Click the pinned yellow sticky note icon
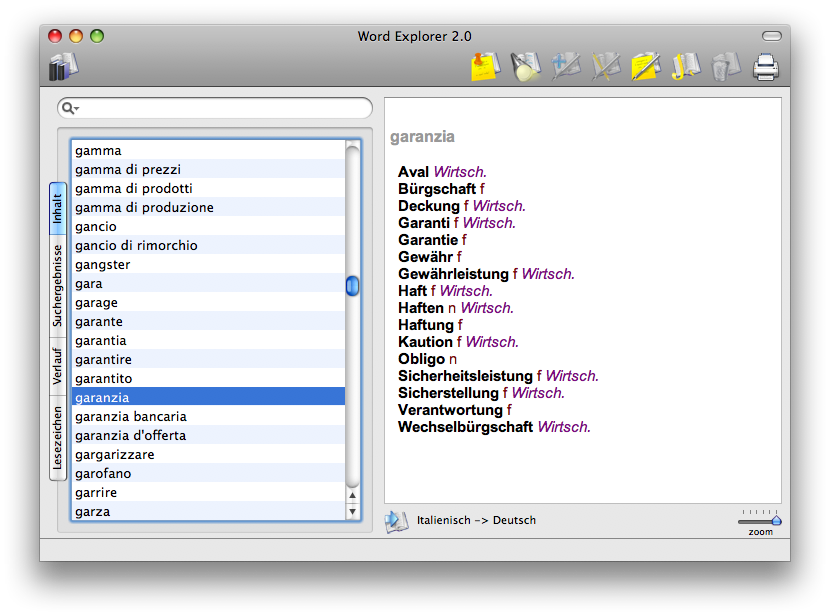 click(484, 67)
